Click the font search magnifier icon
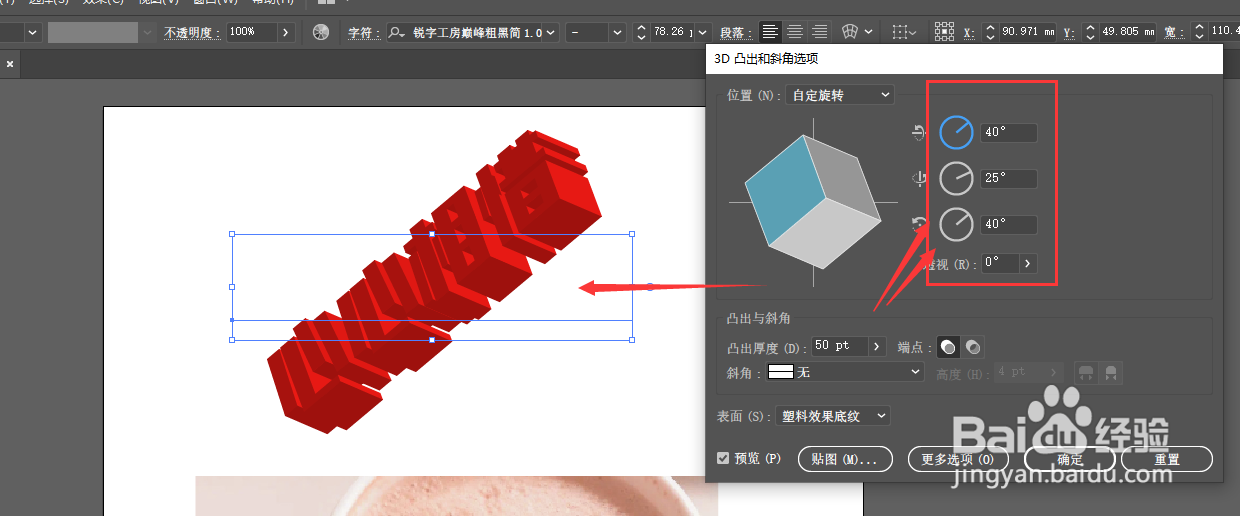Screen dimensions: 1240x516 (x=397, y=33)
